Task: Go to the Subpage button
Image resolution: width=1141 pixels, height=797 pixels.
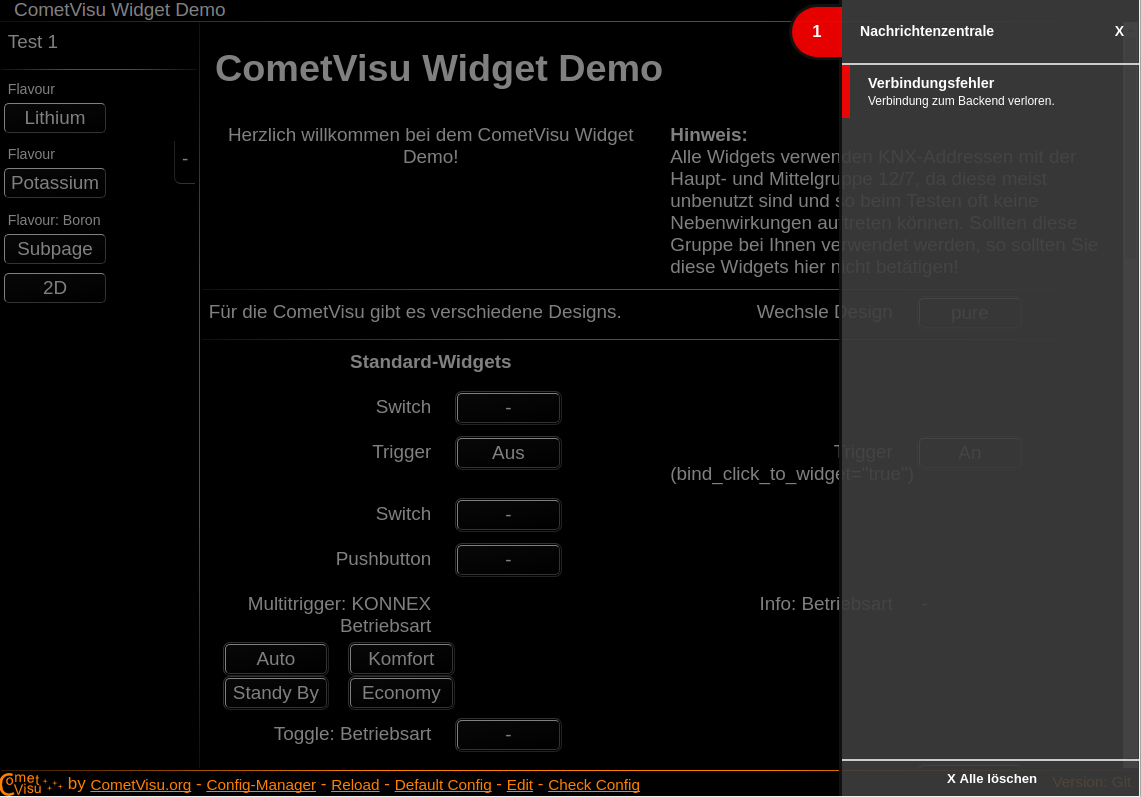Action: 55,249
